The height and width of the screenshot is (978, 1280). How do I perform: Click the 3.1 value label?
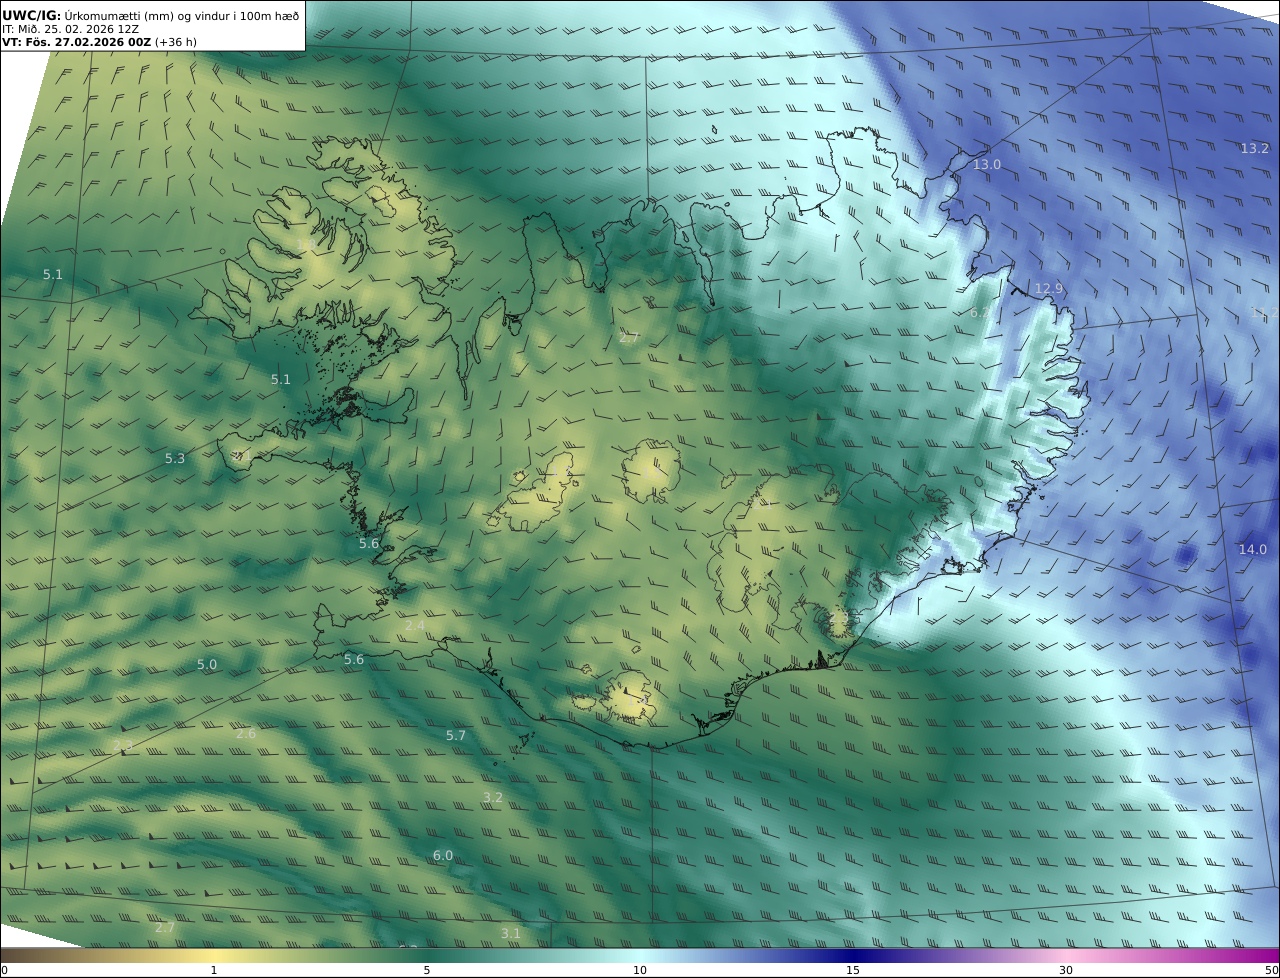511,933
